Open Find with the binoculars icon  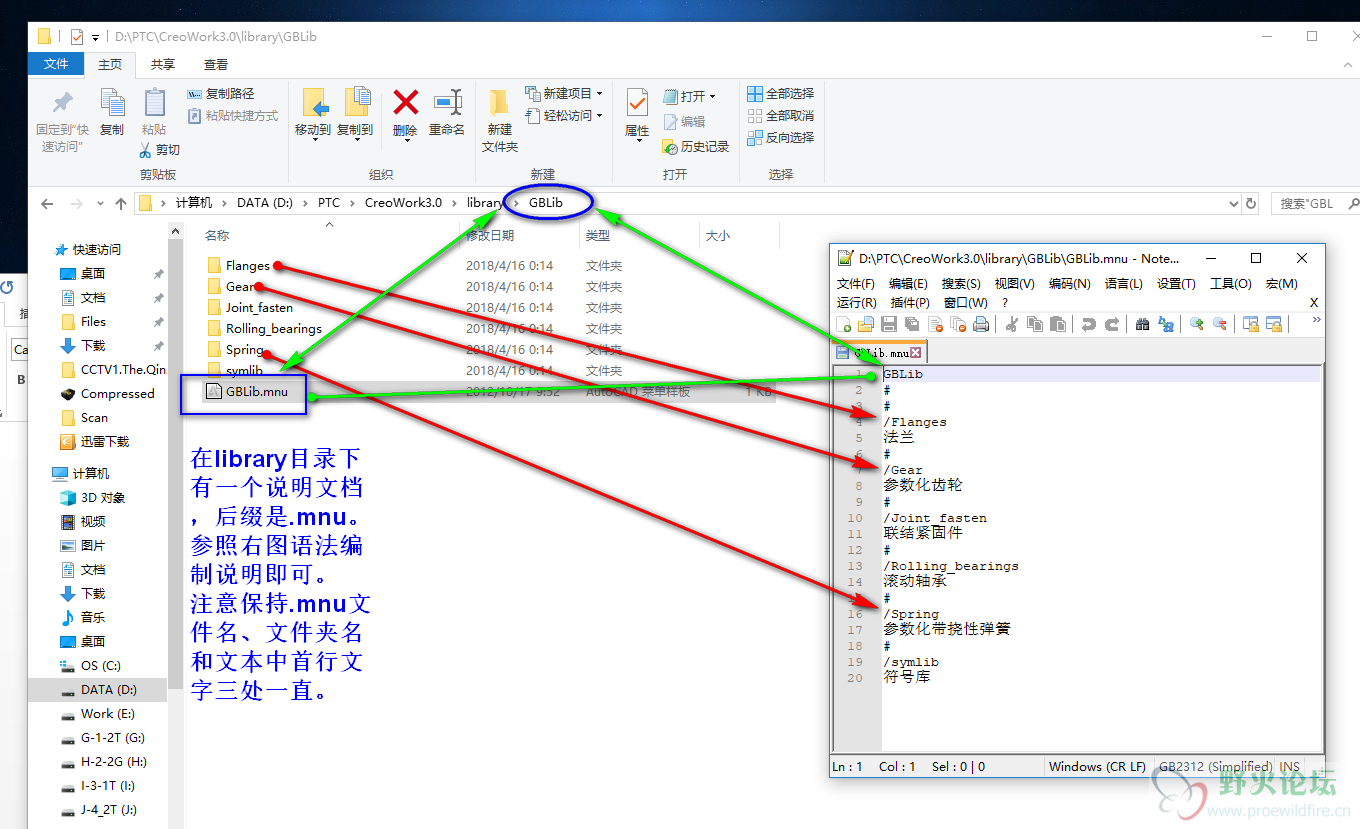coord(1143,324)
